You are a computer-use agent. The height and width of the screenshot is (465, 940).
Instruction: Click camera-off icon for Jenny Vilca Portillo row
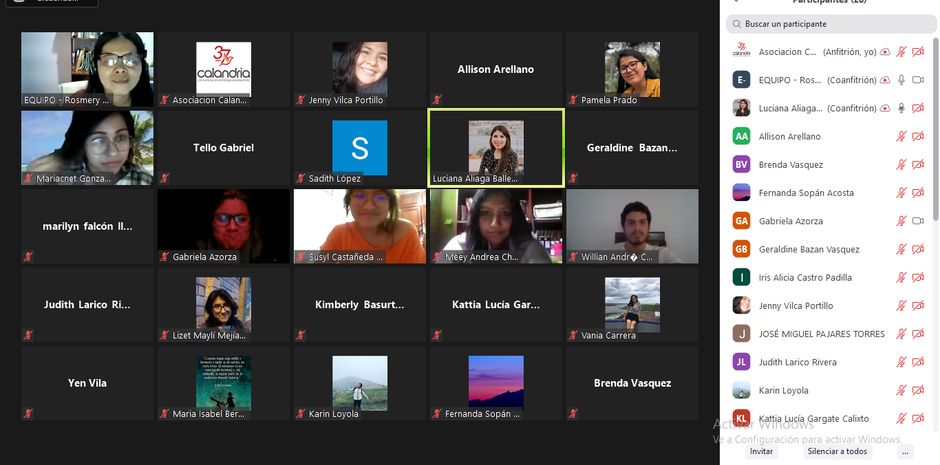[x=918, y=306]
